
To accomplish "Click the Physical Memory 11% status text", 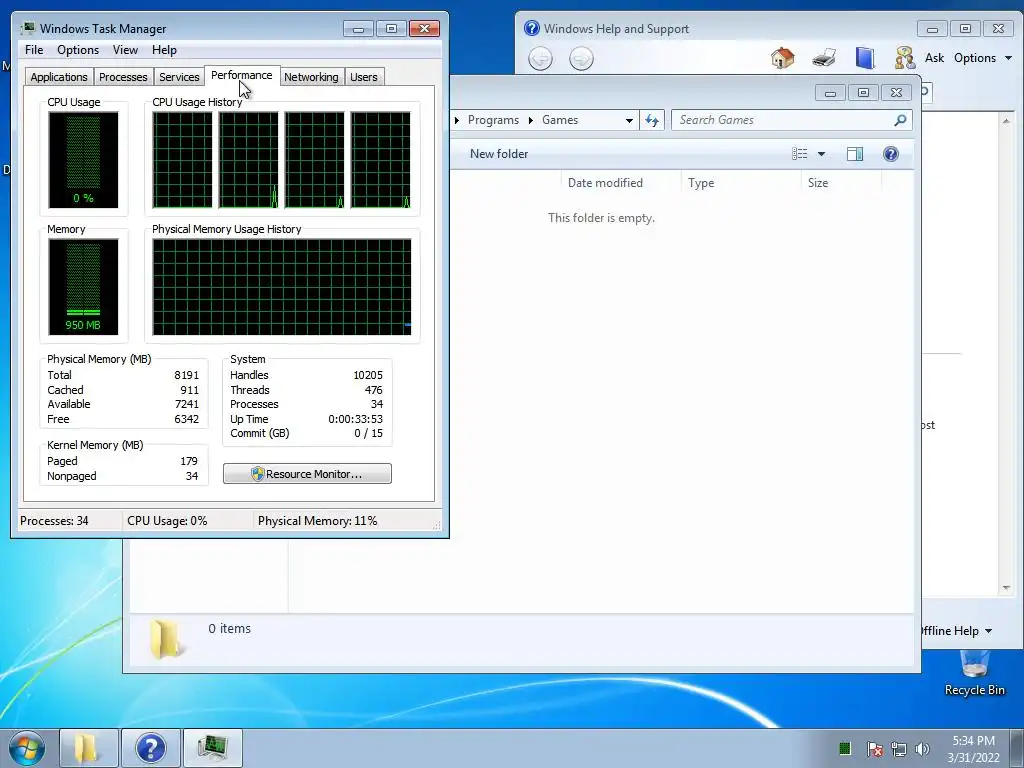I will 317,520.
